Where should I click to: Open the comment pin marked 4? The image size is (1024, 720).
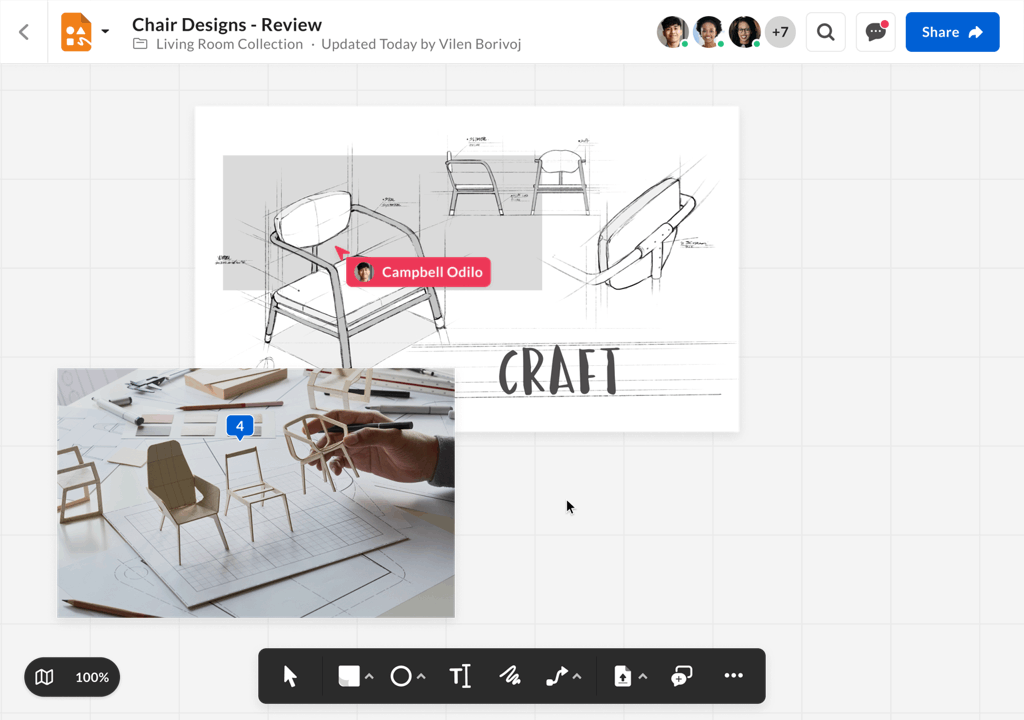240,427
